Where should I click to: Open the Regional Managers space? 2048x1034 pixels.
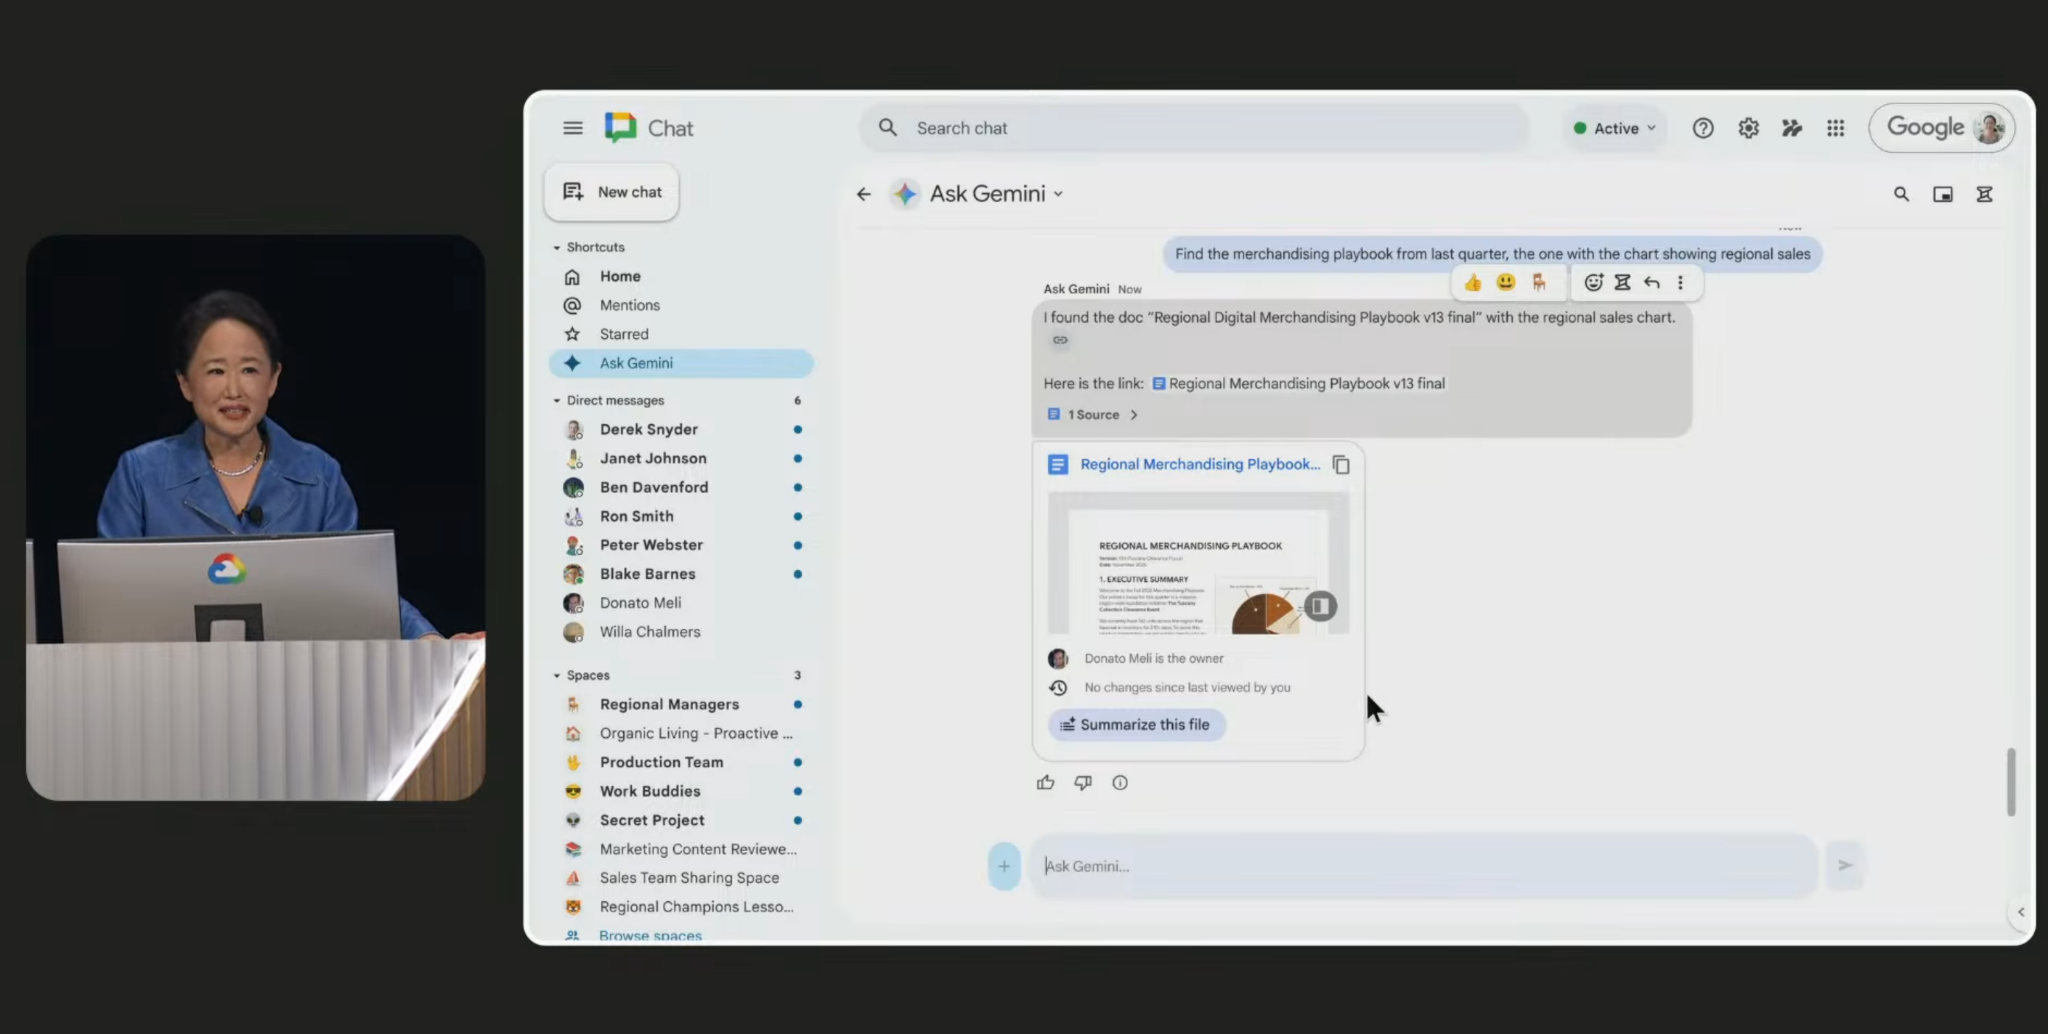669,704
